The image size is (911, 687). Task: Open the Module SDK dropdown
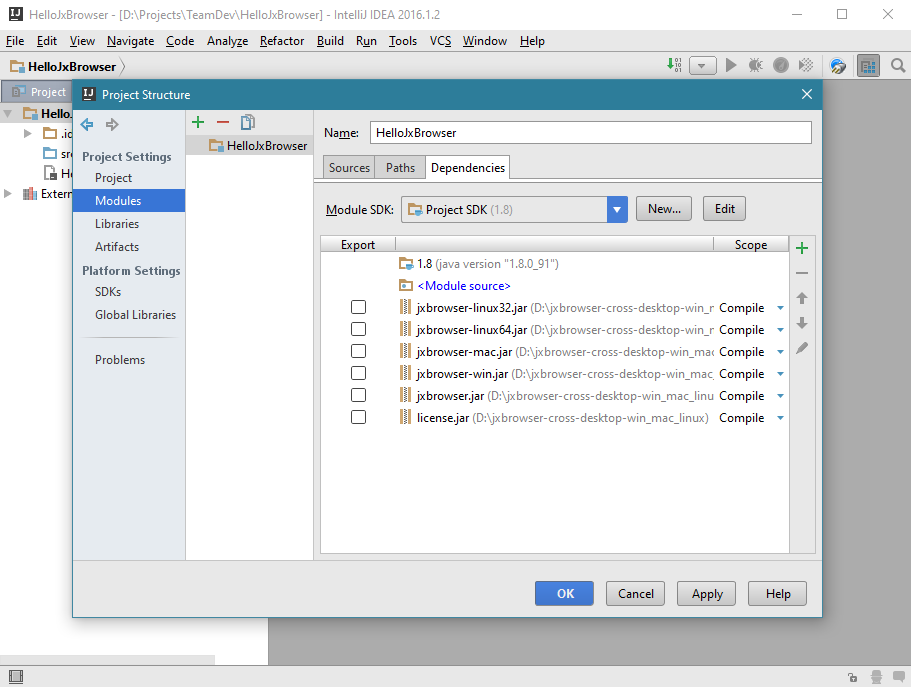pos(617,210)
